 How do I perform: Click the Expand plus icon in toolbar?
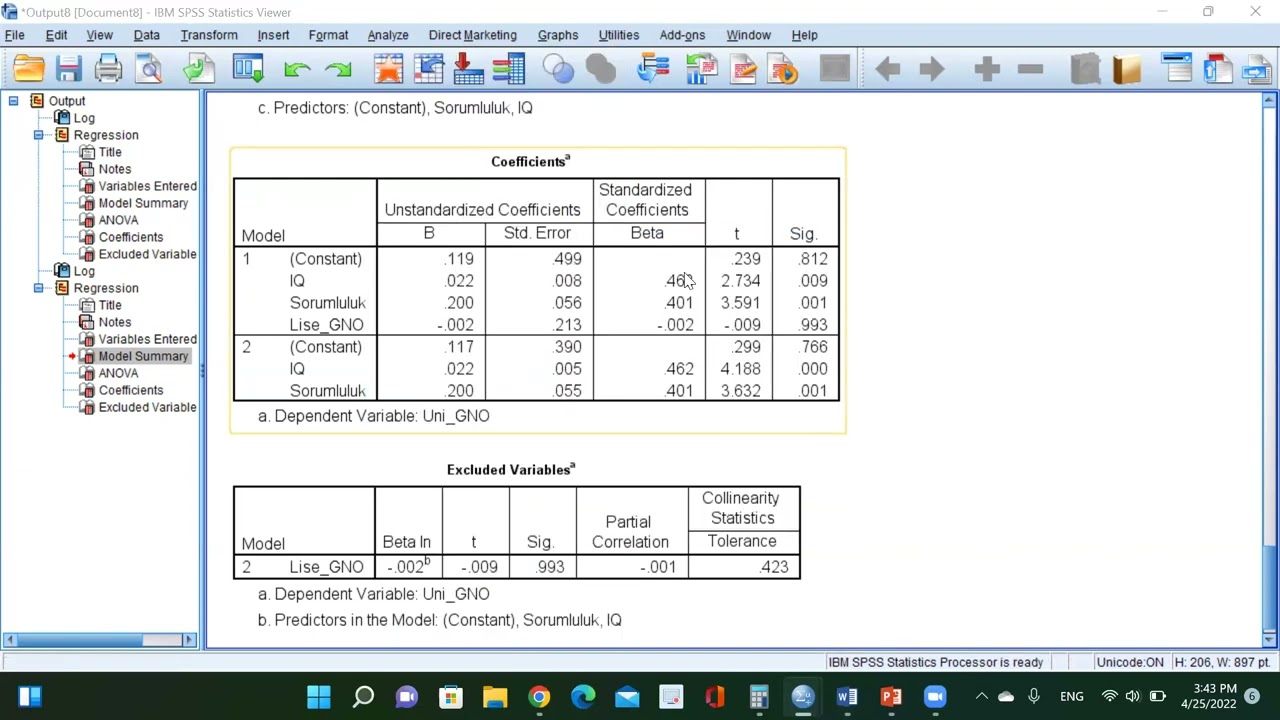pyautogui.click(x=987, y=69)
